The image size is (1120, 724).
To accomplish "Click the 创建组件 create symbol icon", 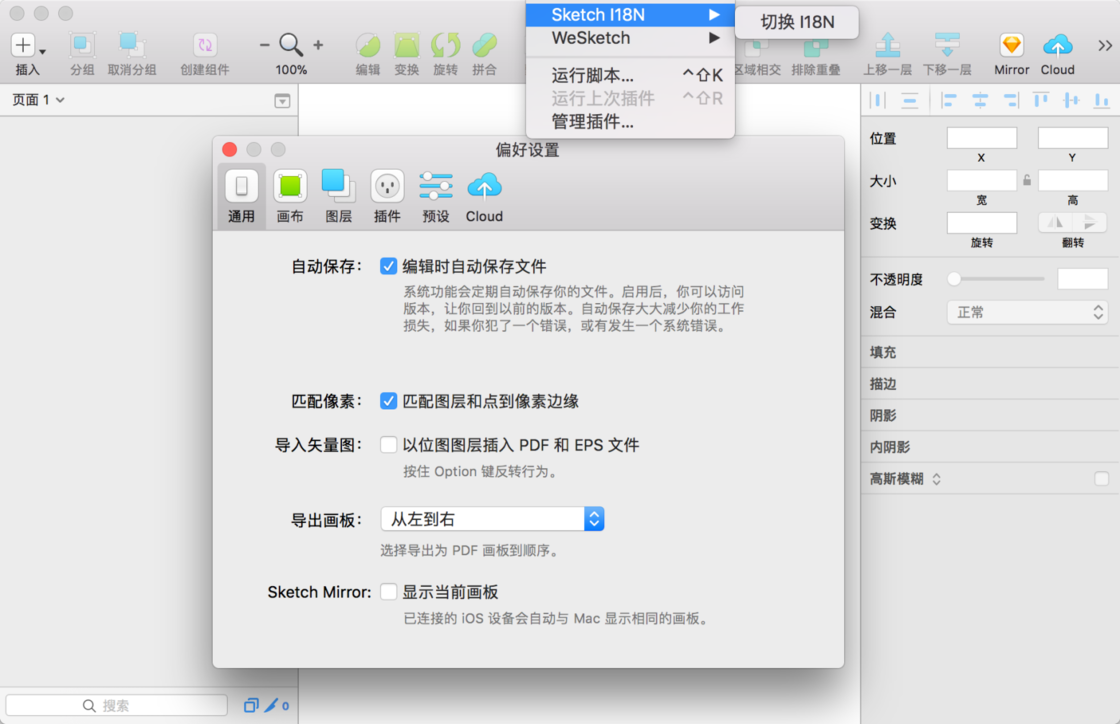I will [205, 46].
